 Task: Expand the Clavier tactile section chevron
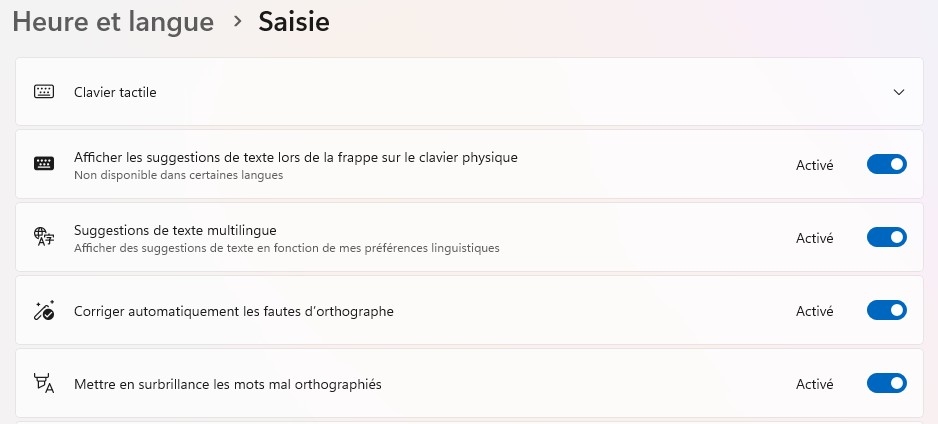click(899, 92)
